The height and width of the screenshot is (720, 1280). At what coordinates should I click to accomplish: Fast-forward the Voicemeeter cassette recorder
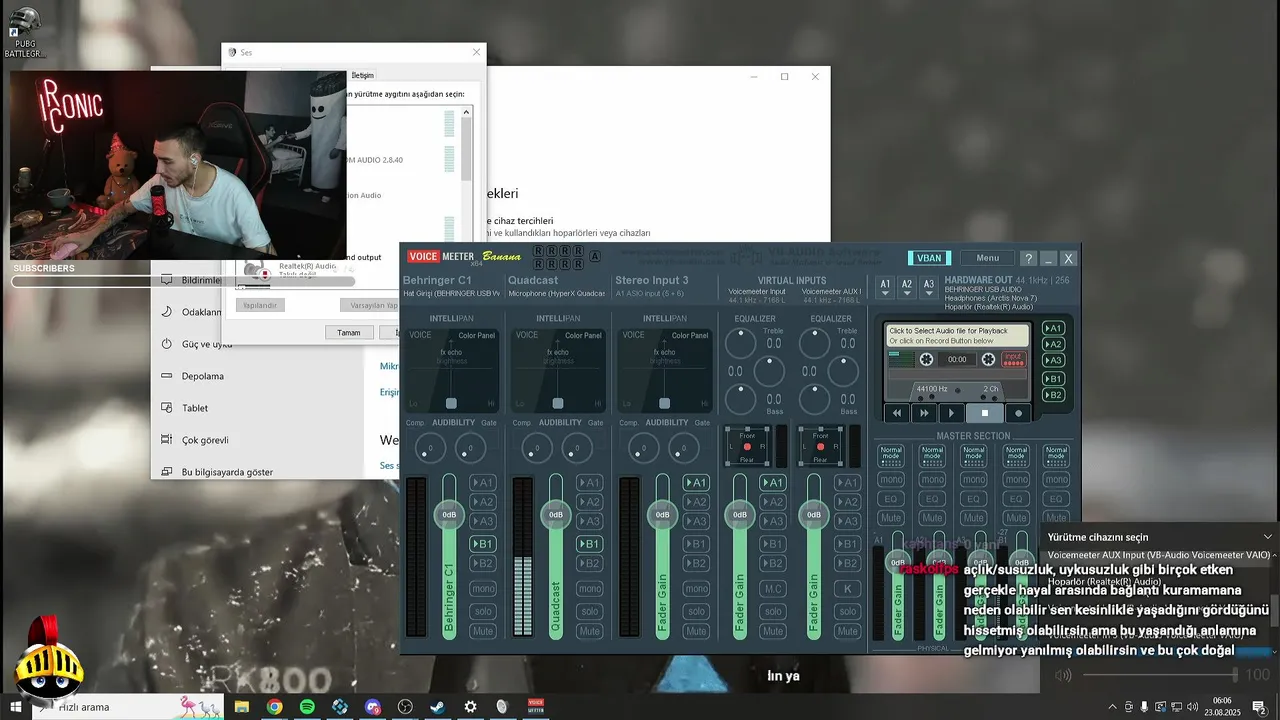coord(924,413)
